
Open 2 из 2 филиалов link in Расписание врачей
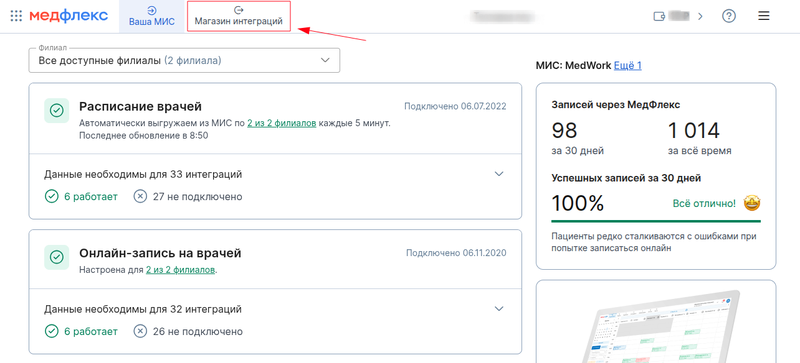pos(282,123)
